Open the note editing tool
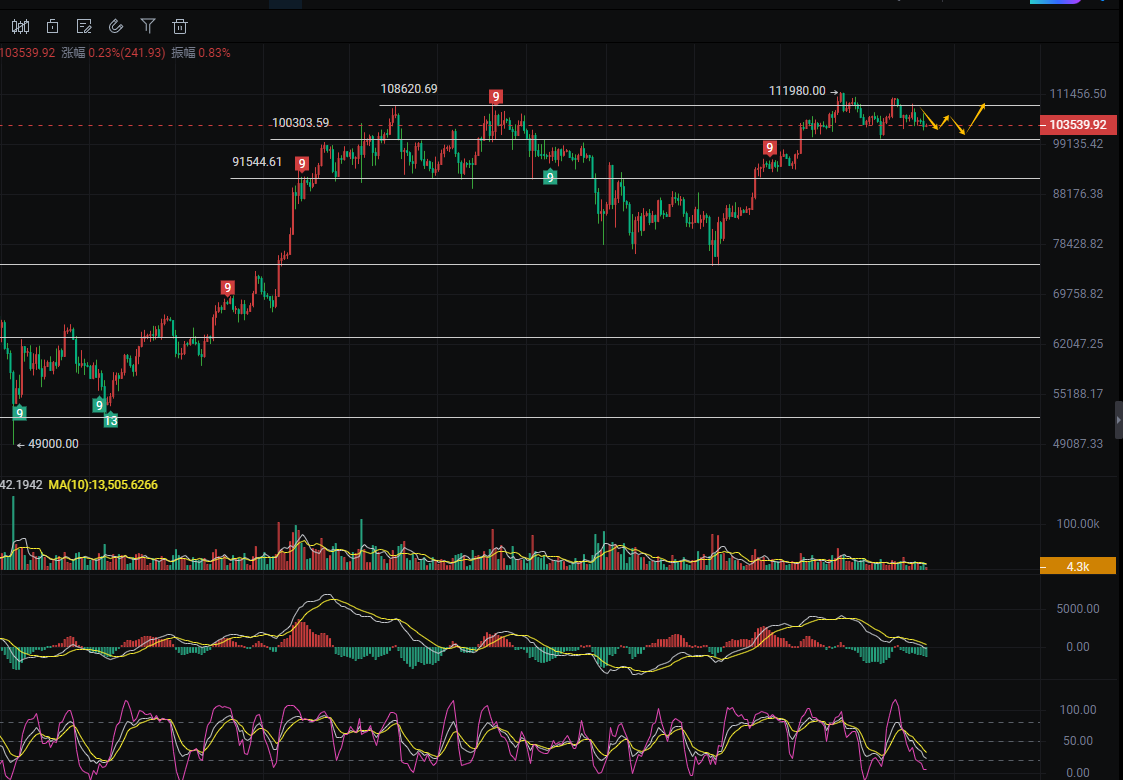The width and height of the screenshot is (1123, 780). click(84, 27)
